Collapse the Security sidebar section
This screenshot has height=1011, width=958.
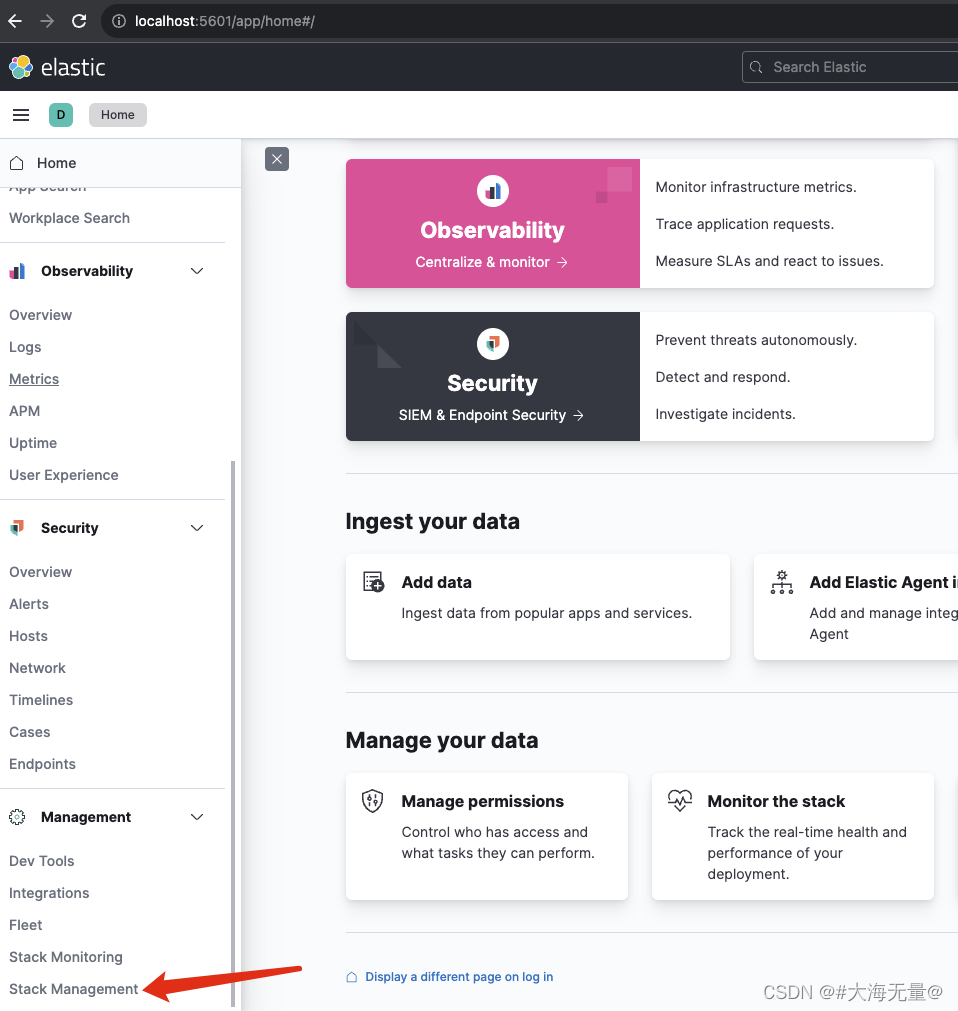(196, 527)
